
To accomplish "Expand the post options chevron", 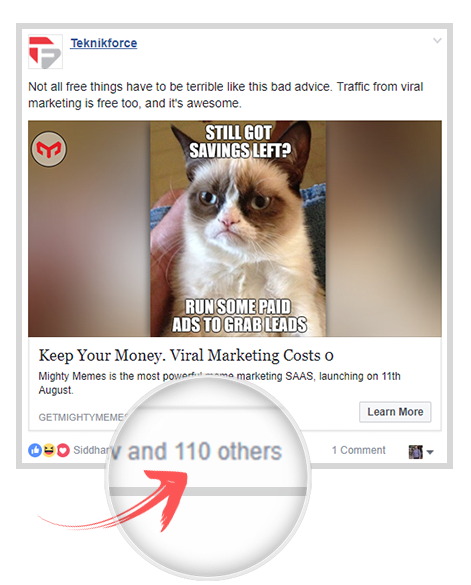I will pos(437,40).
